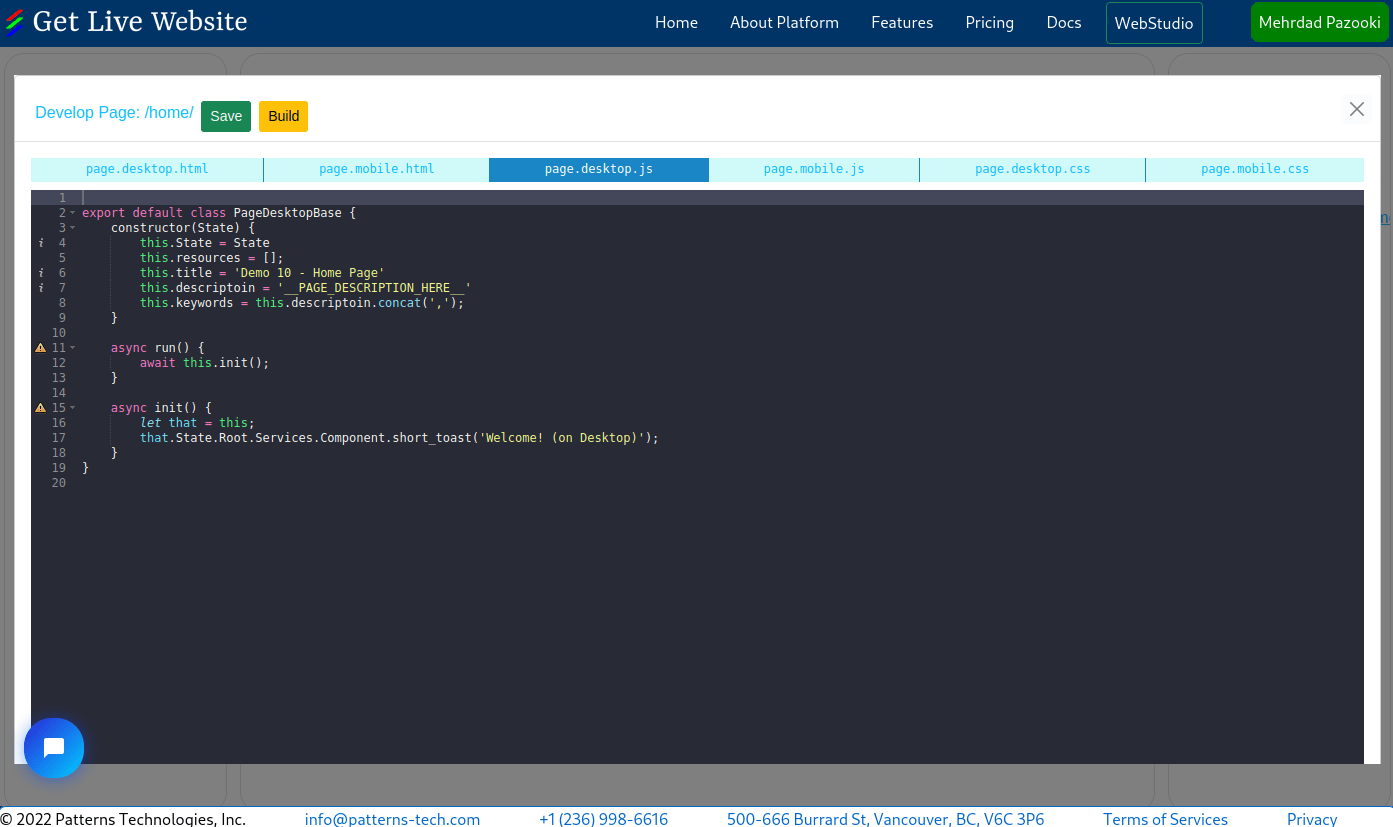Place cursor in empty line 1 of editor
Screen dimensions: 1393x827
coord(722,198)
